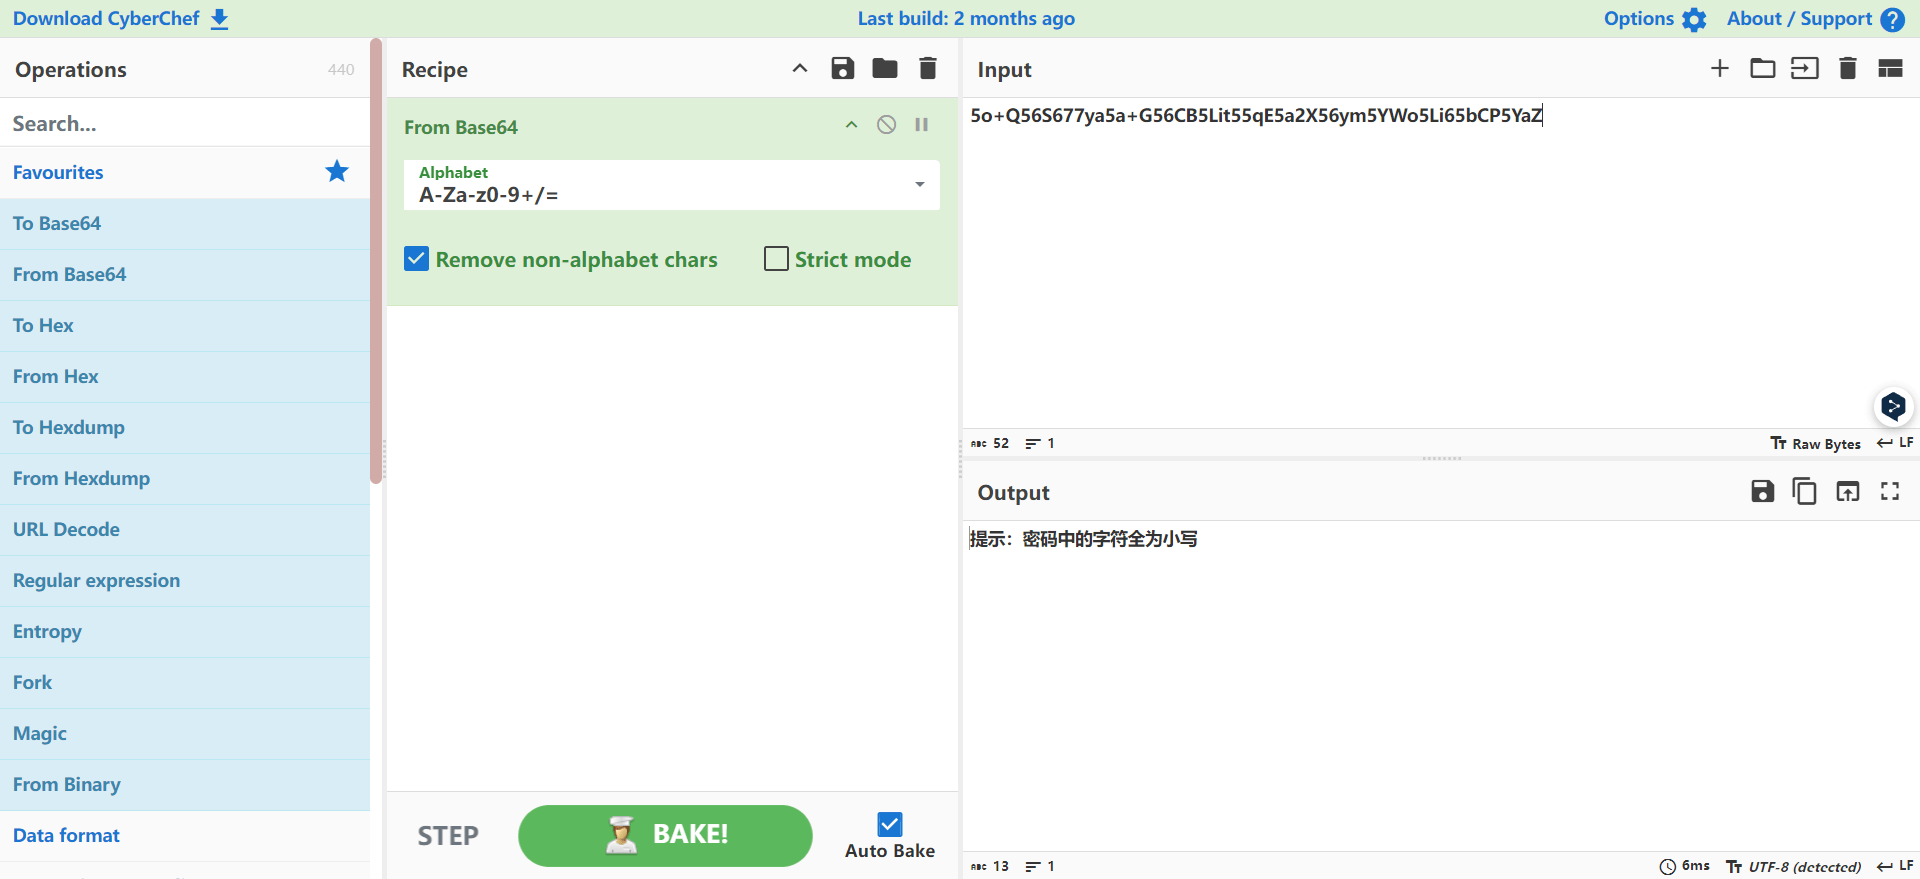Click Options link text

point(1638,18)
